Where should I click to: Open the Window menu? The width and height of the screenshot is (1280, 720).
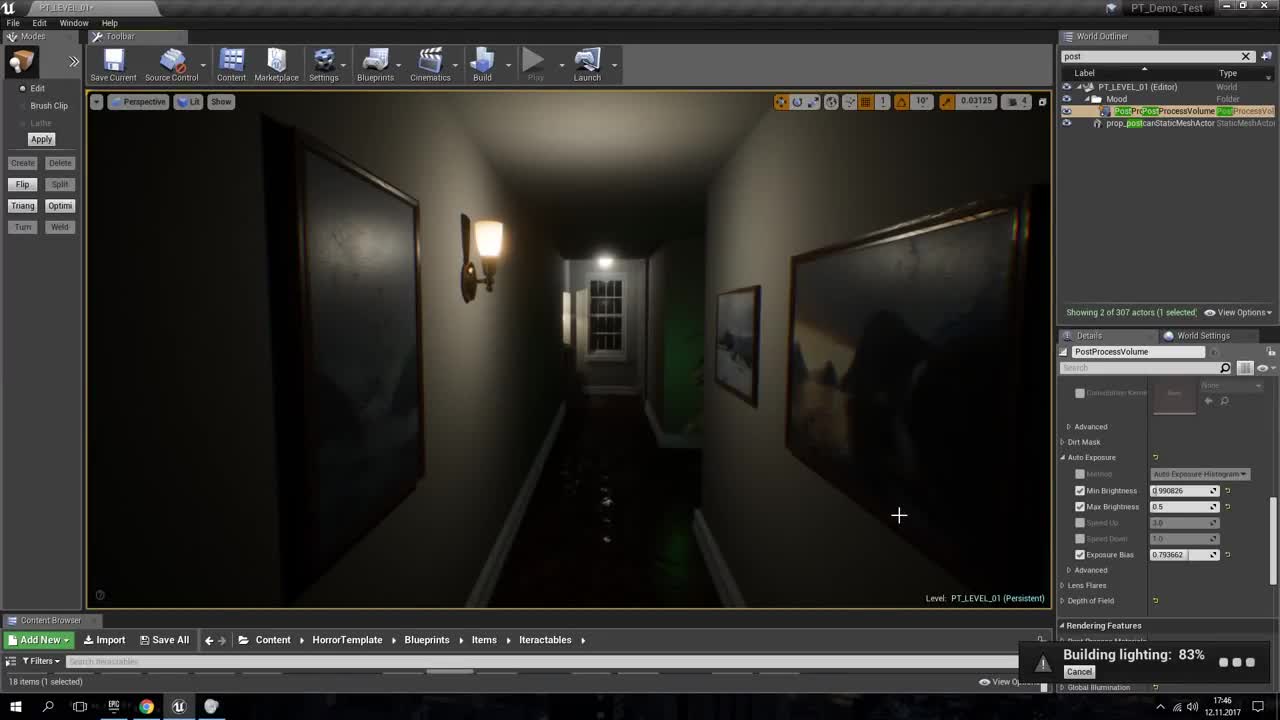click(74, 23)
